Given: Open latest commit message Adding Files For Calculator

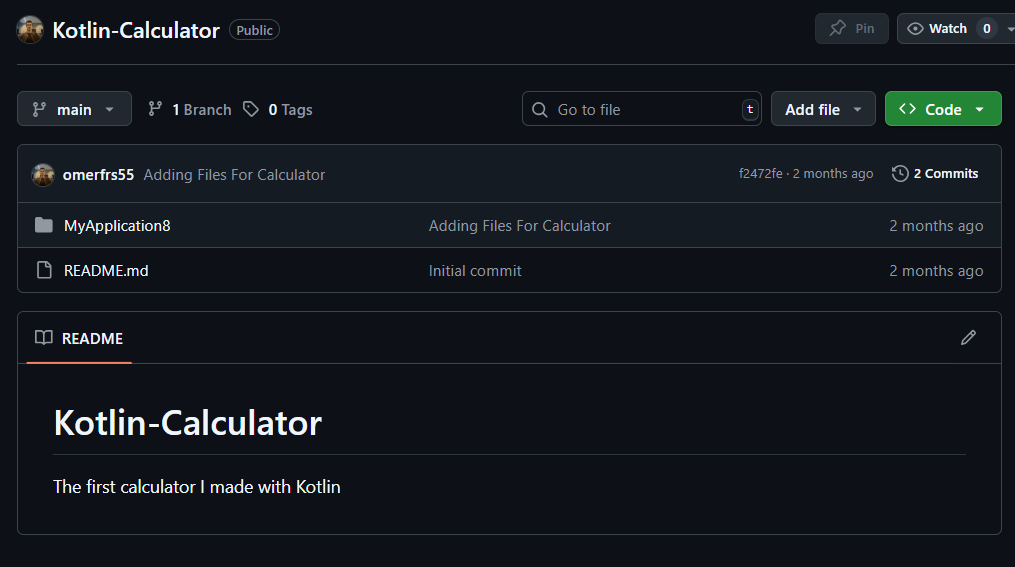Looking at the screenshot, I should pyautogui.click(x=234, y=175).
